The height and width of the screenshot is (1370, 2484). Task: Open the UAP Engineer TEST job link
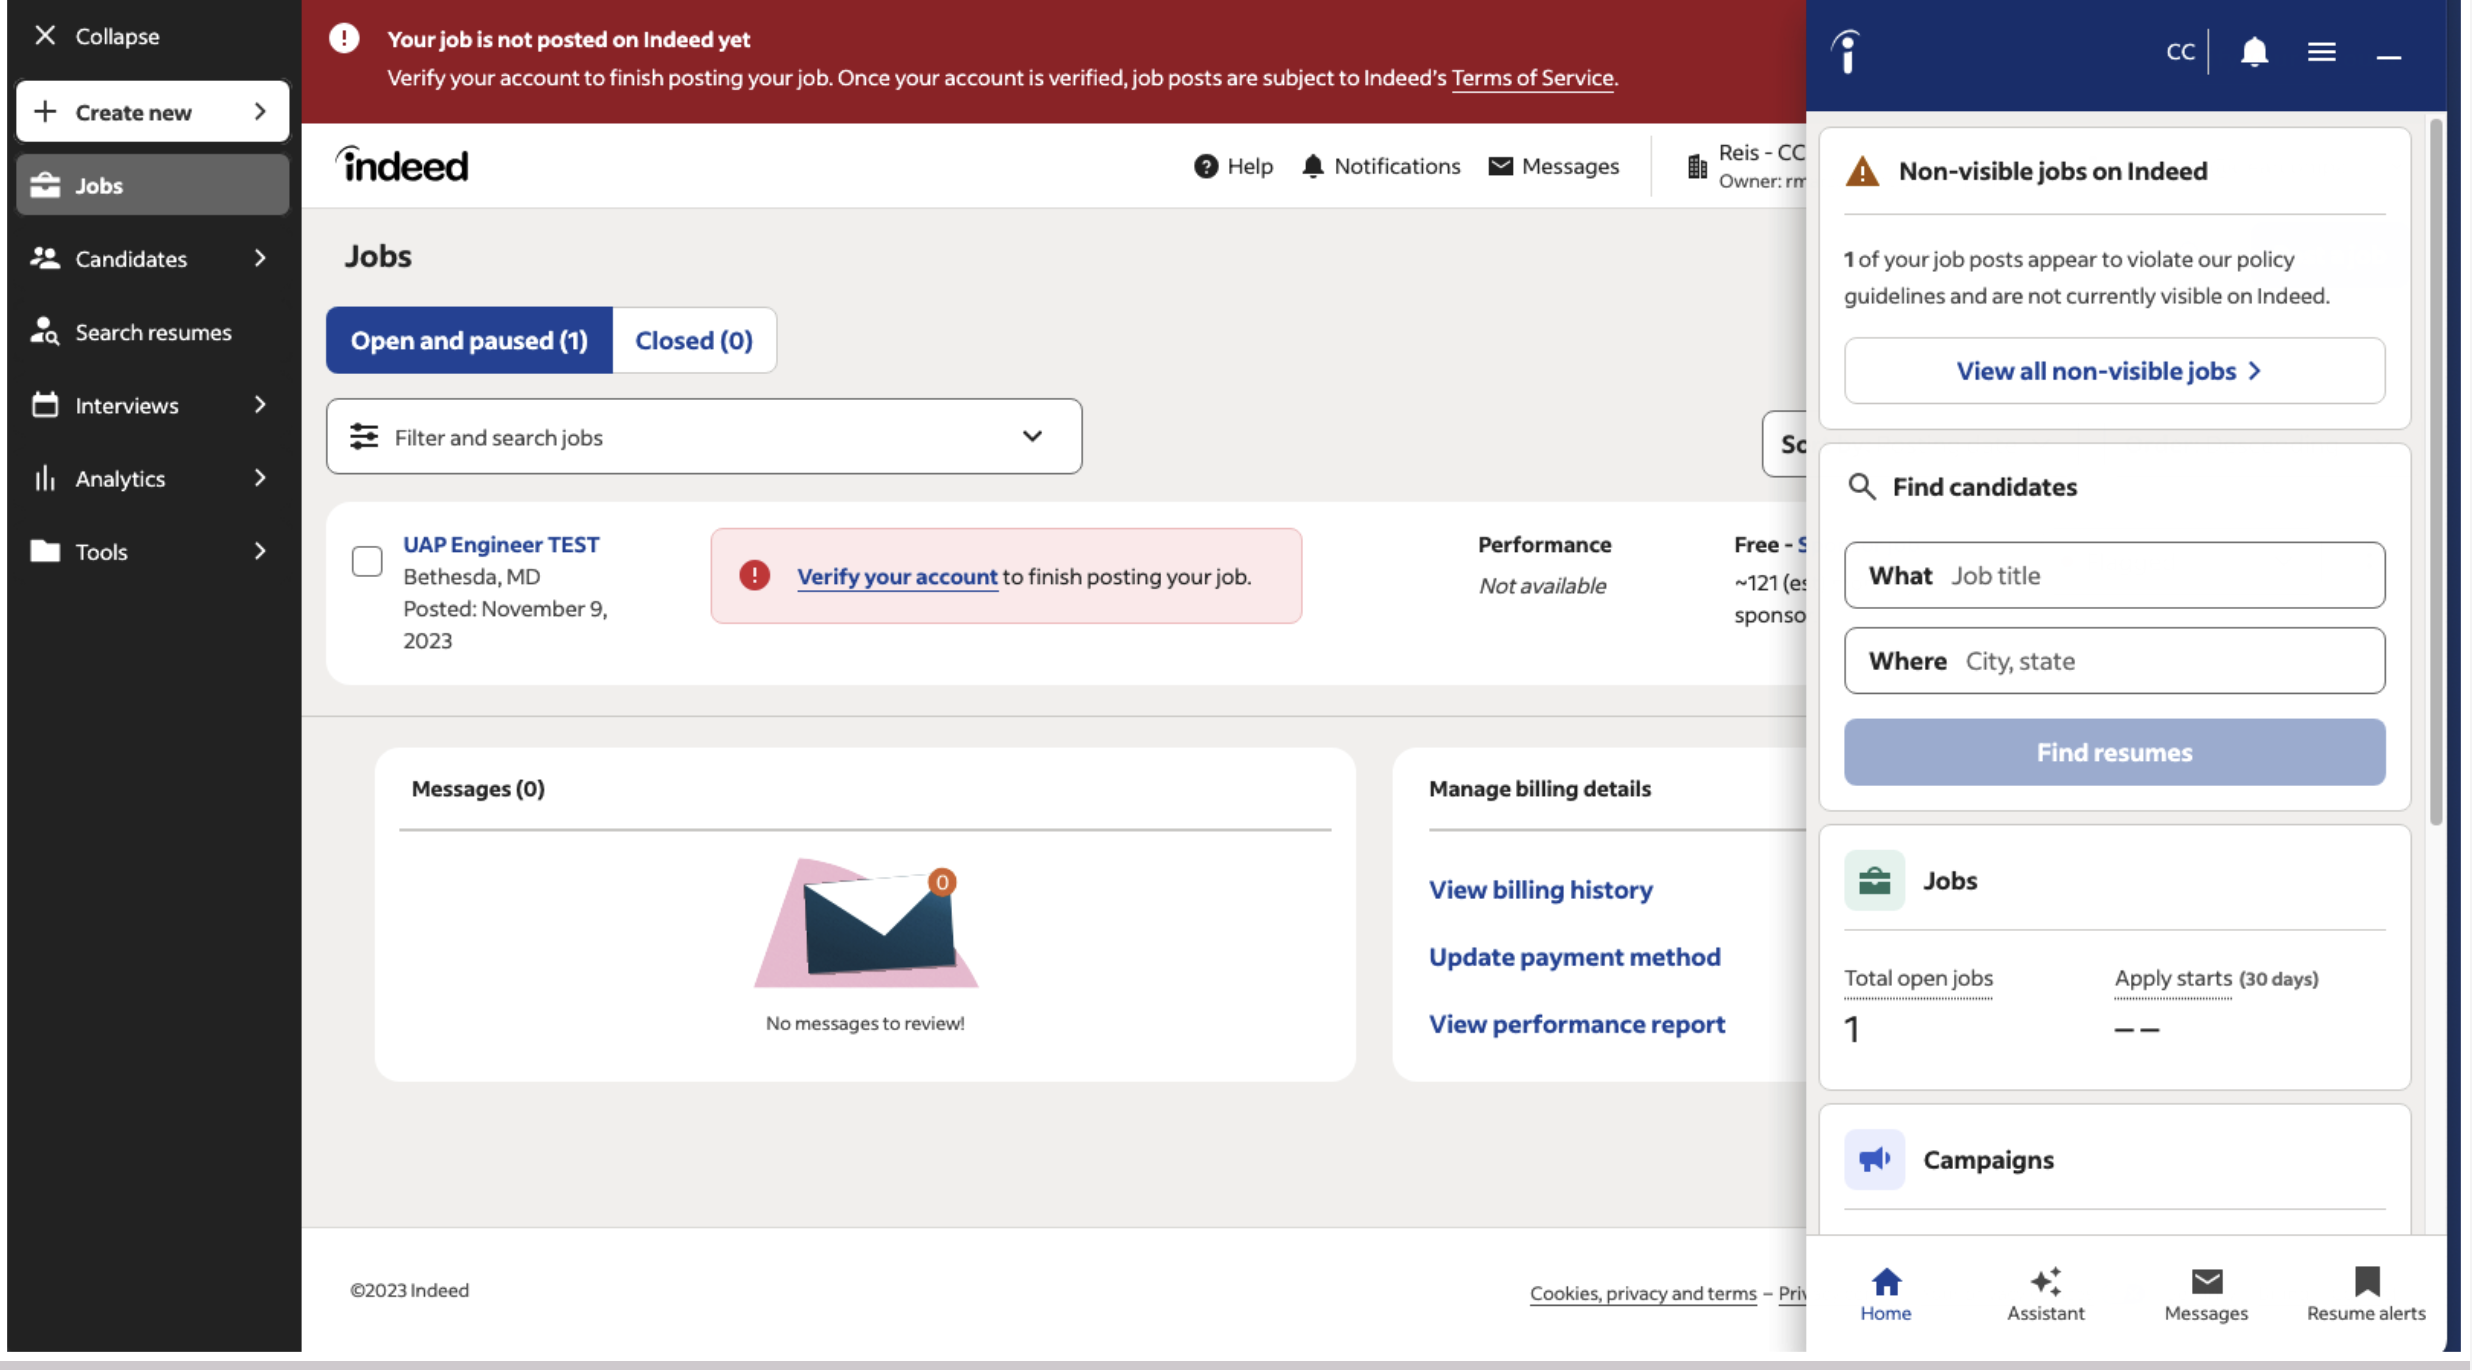click(501, 544)
